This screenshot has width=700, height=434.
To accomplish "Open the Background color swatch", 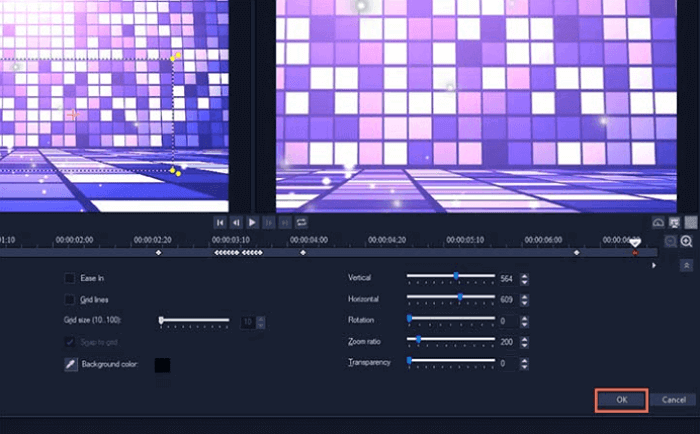I will [162, 365].
